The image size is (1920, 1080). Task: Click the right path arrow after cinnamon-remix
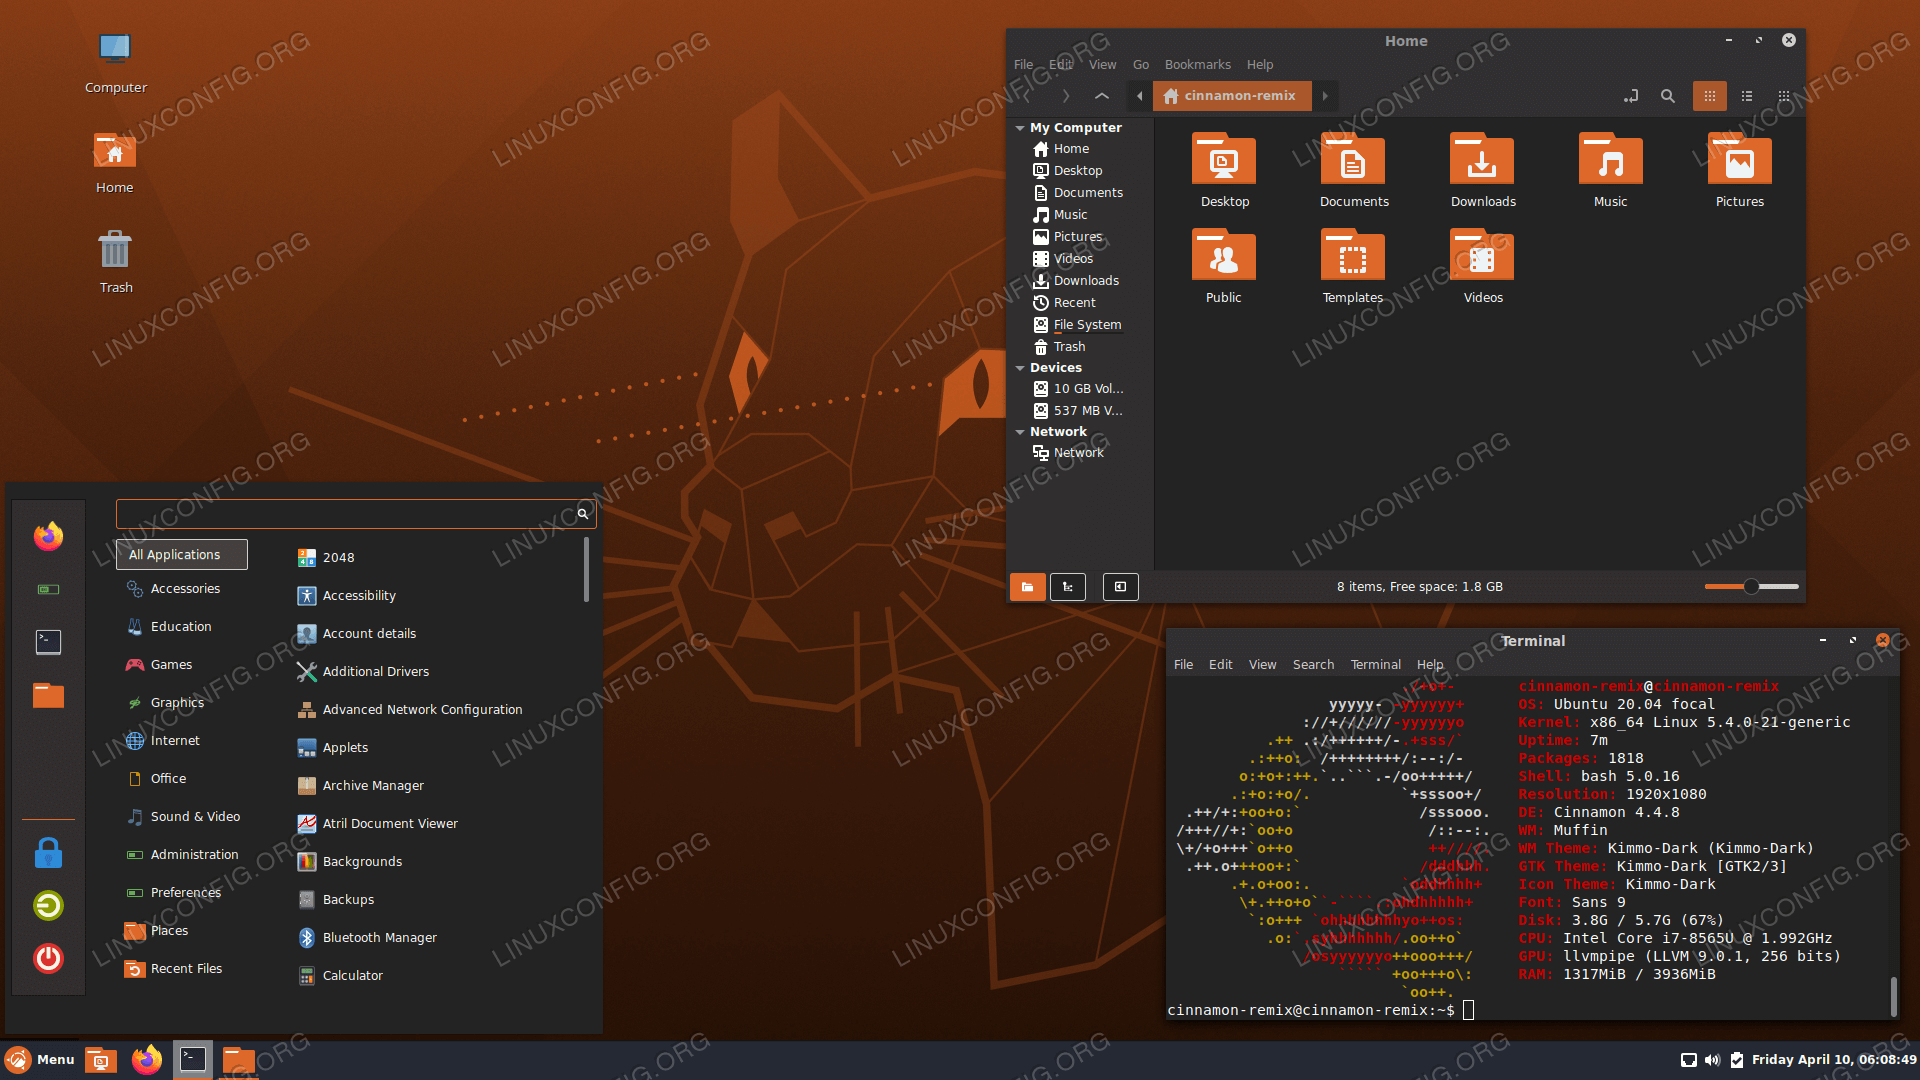tap(1325, 96)
